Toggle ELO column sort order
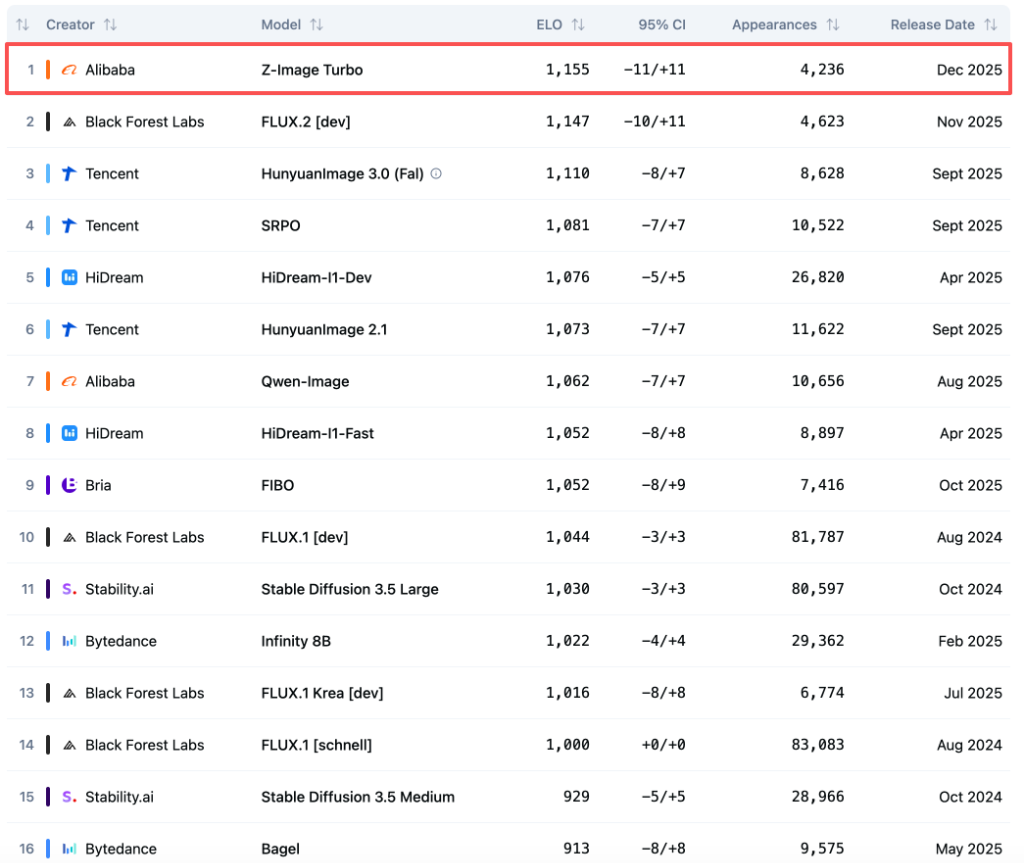Viewport: 1024px width, 863px height. [576, 24]
